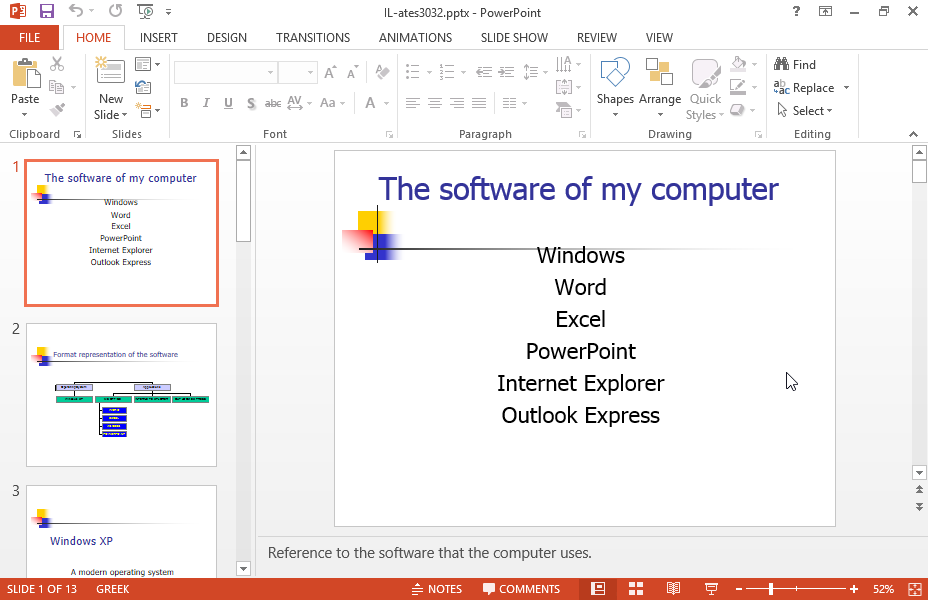Reset the slide layout icon
The width and height of the screenshot is (928, 600).
pos(143,87)
